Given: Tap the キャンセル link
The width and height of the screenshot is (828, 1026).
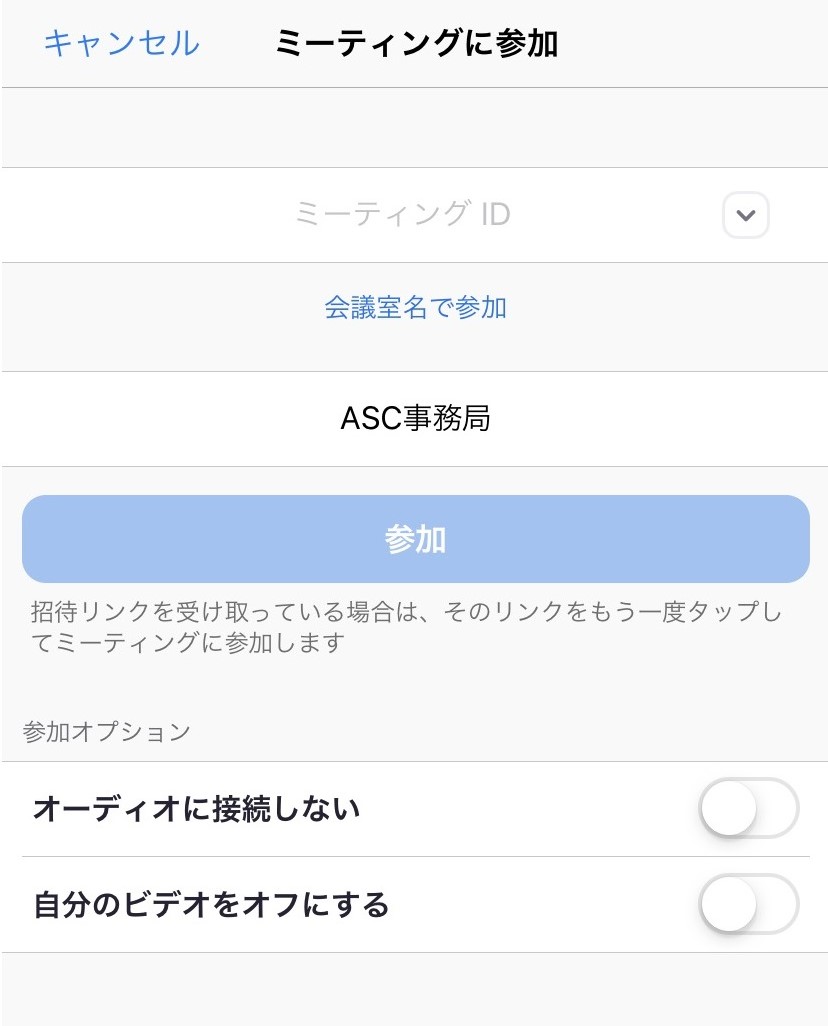Looking at the screenshot, I should (x=122, y=43).
